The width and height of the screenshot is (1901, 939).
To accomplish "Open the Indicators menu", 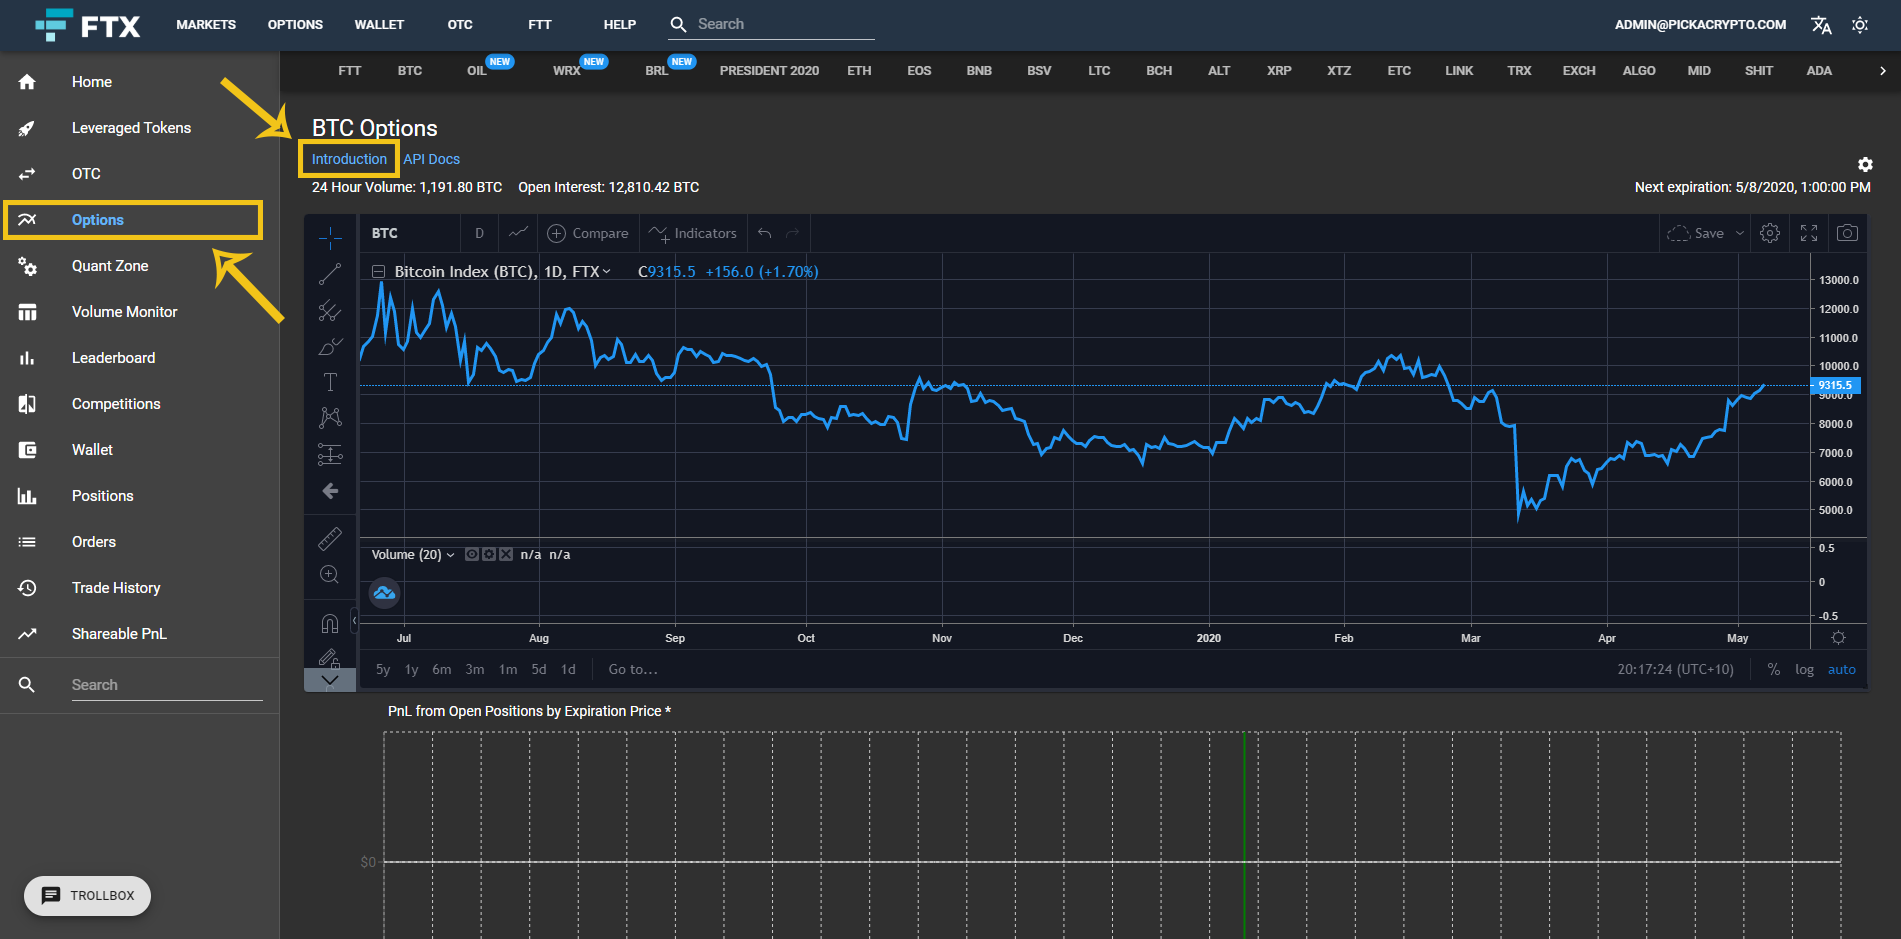I will point(692,233).
